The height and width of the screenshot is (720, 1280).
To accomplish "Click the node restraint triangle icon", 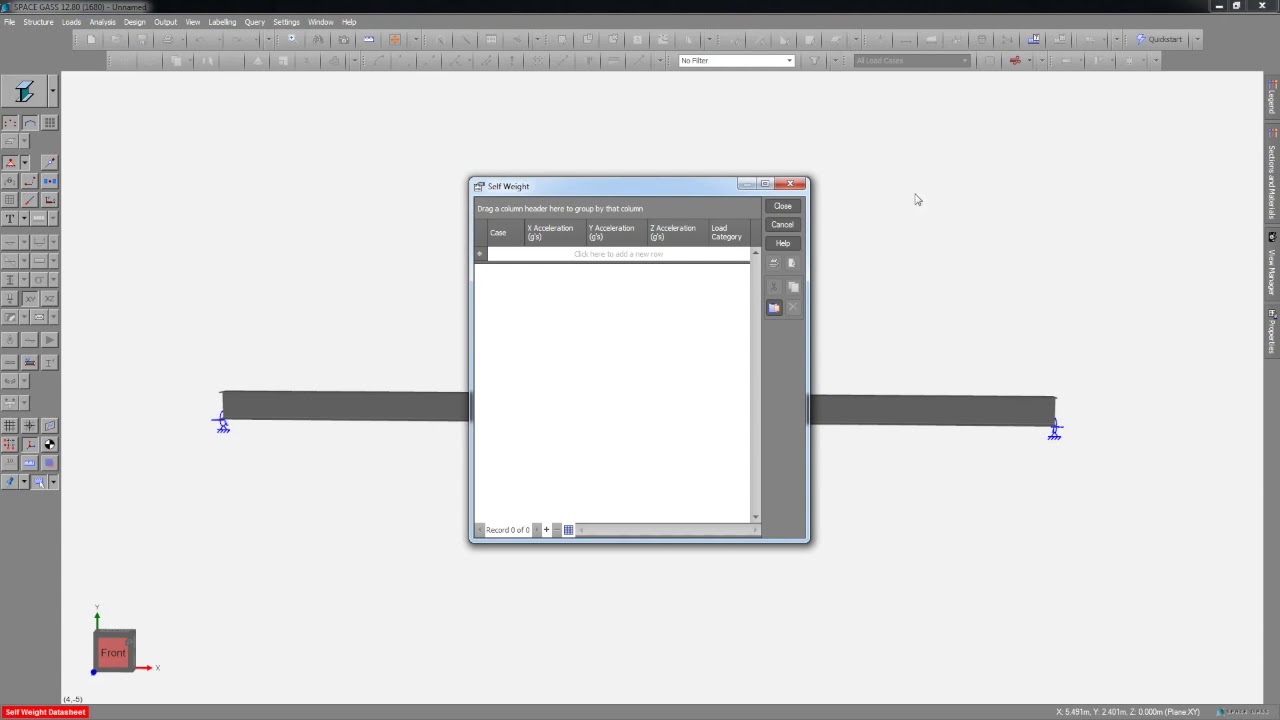I will pyautogui.click(x=10, y=162).
